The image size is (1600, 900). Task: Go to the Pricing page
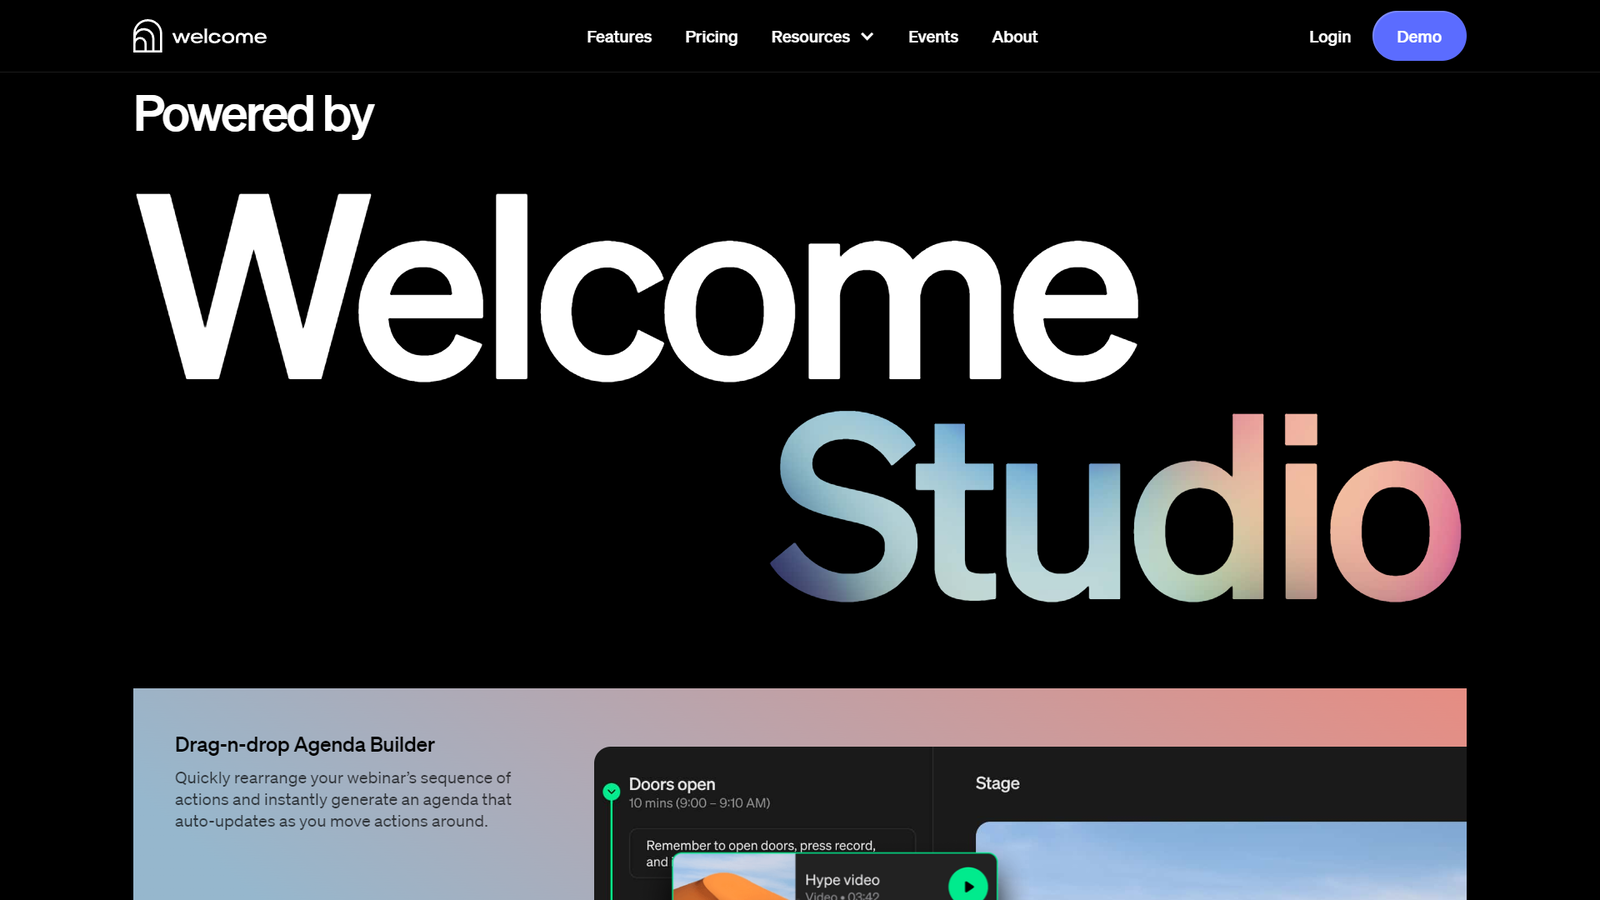(x=711, y=37)
